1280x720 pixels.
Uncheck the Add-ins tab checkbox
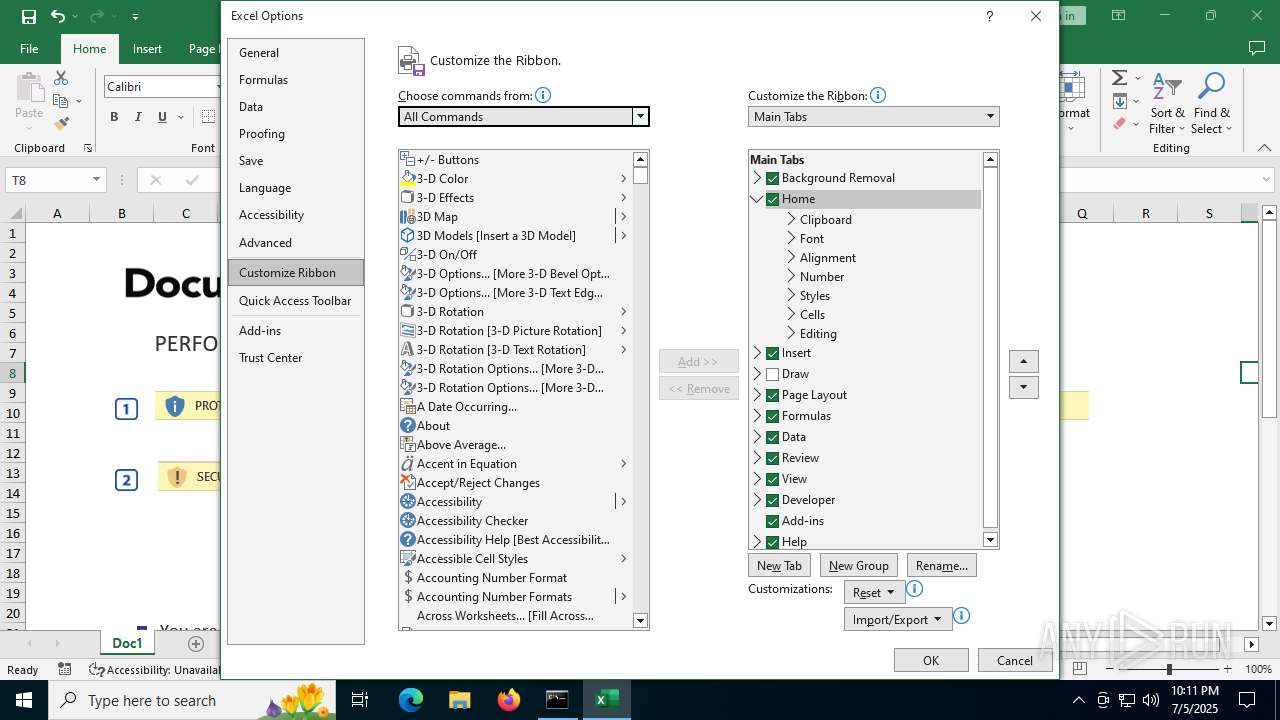(x=772, y=521)
